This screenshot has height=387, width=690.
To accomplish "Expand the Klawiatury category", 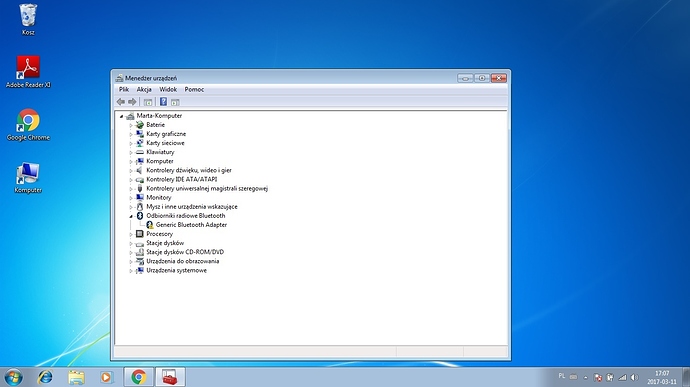I will 131,152.
